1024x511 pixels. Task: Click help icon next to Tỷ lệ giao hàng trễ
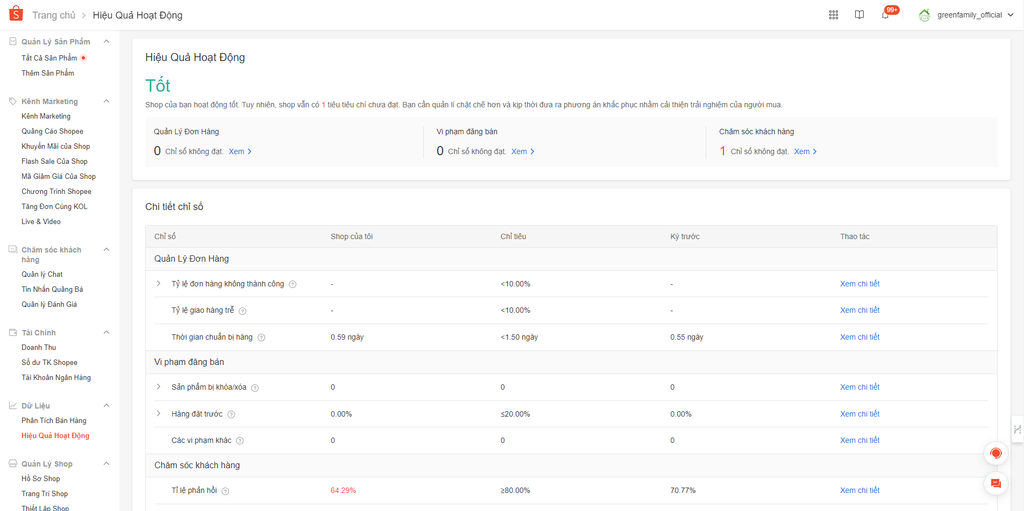click(x=243, y=310)
